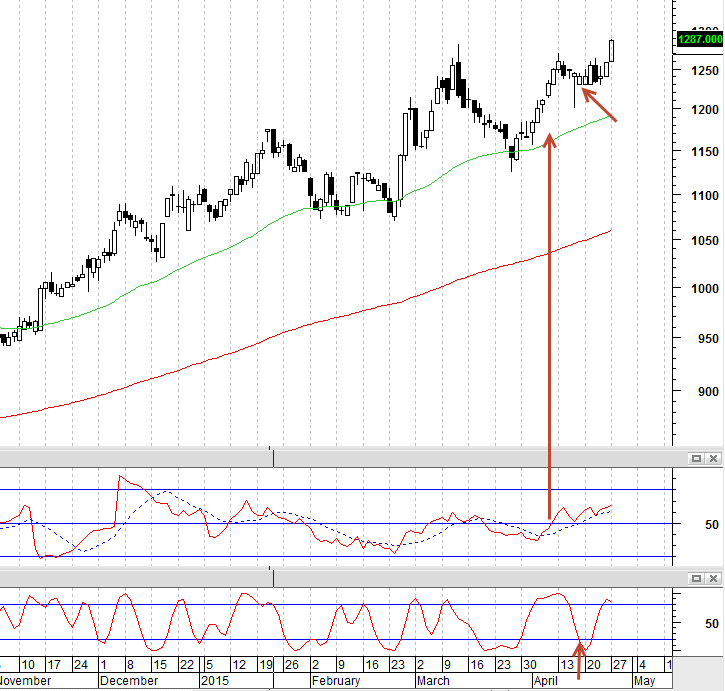
Task: Close the upper indicator pane
Action: pos(713,458)
